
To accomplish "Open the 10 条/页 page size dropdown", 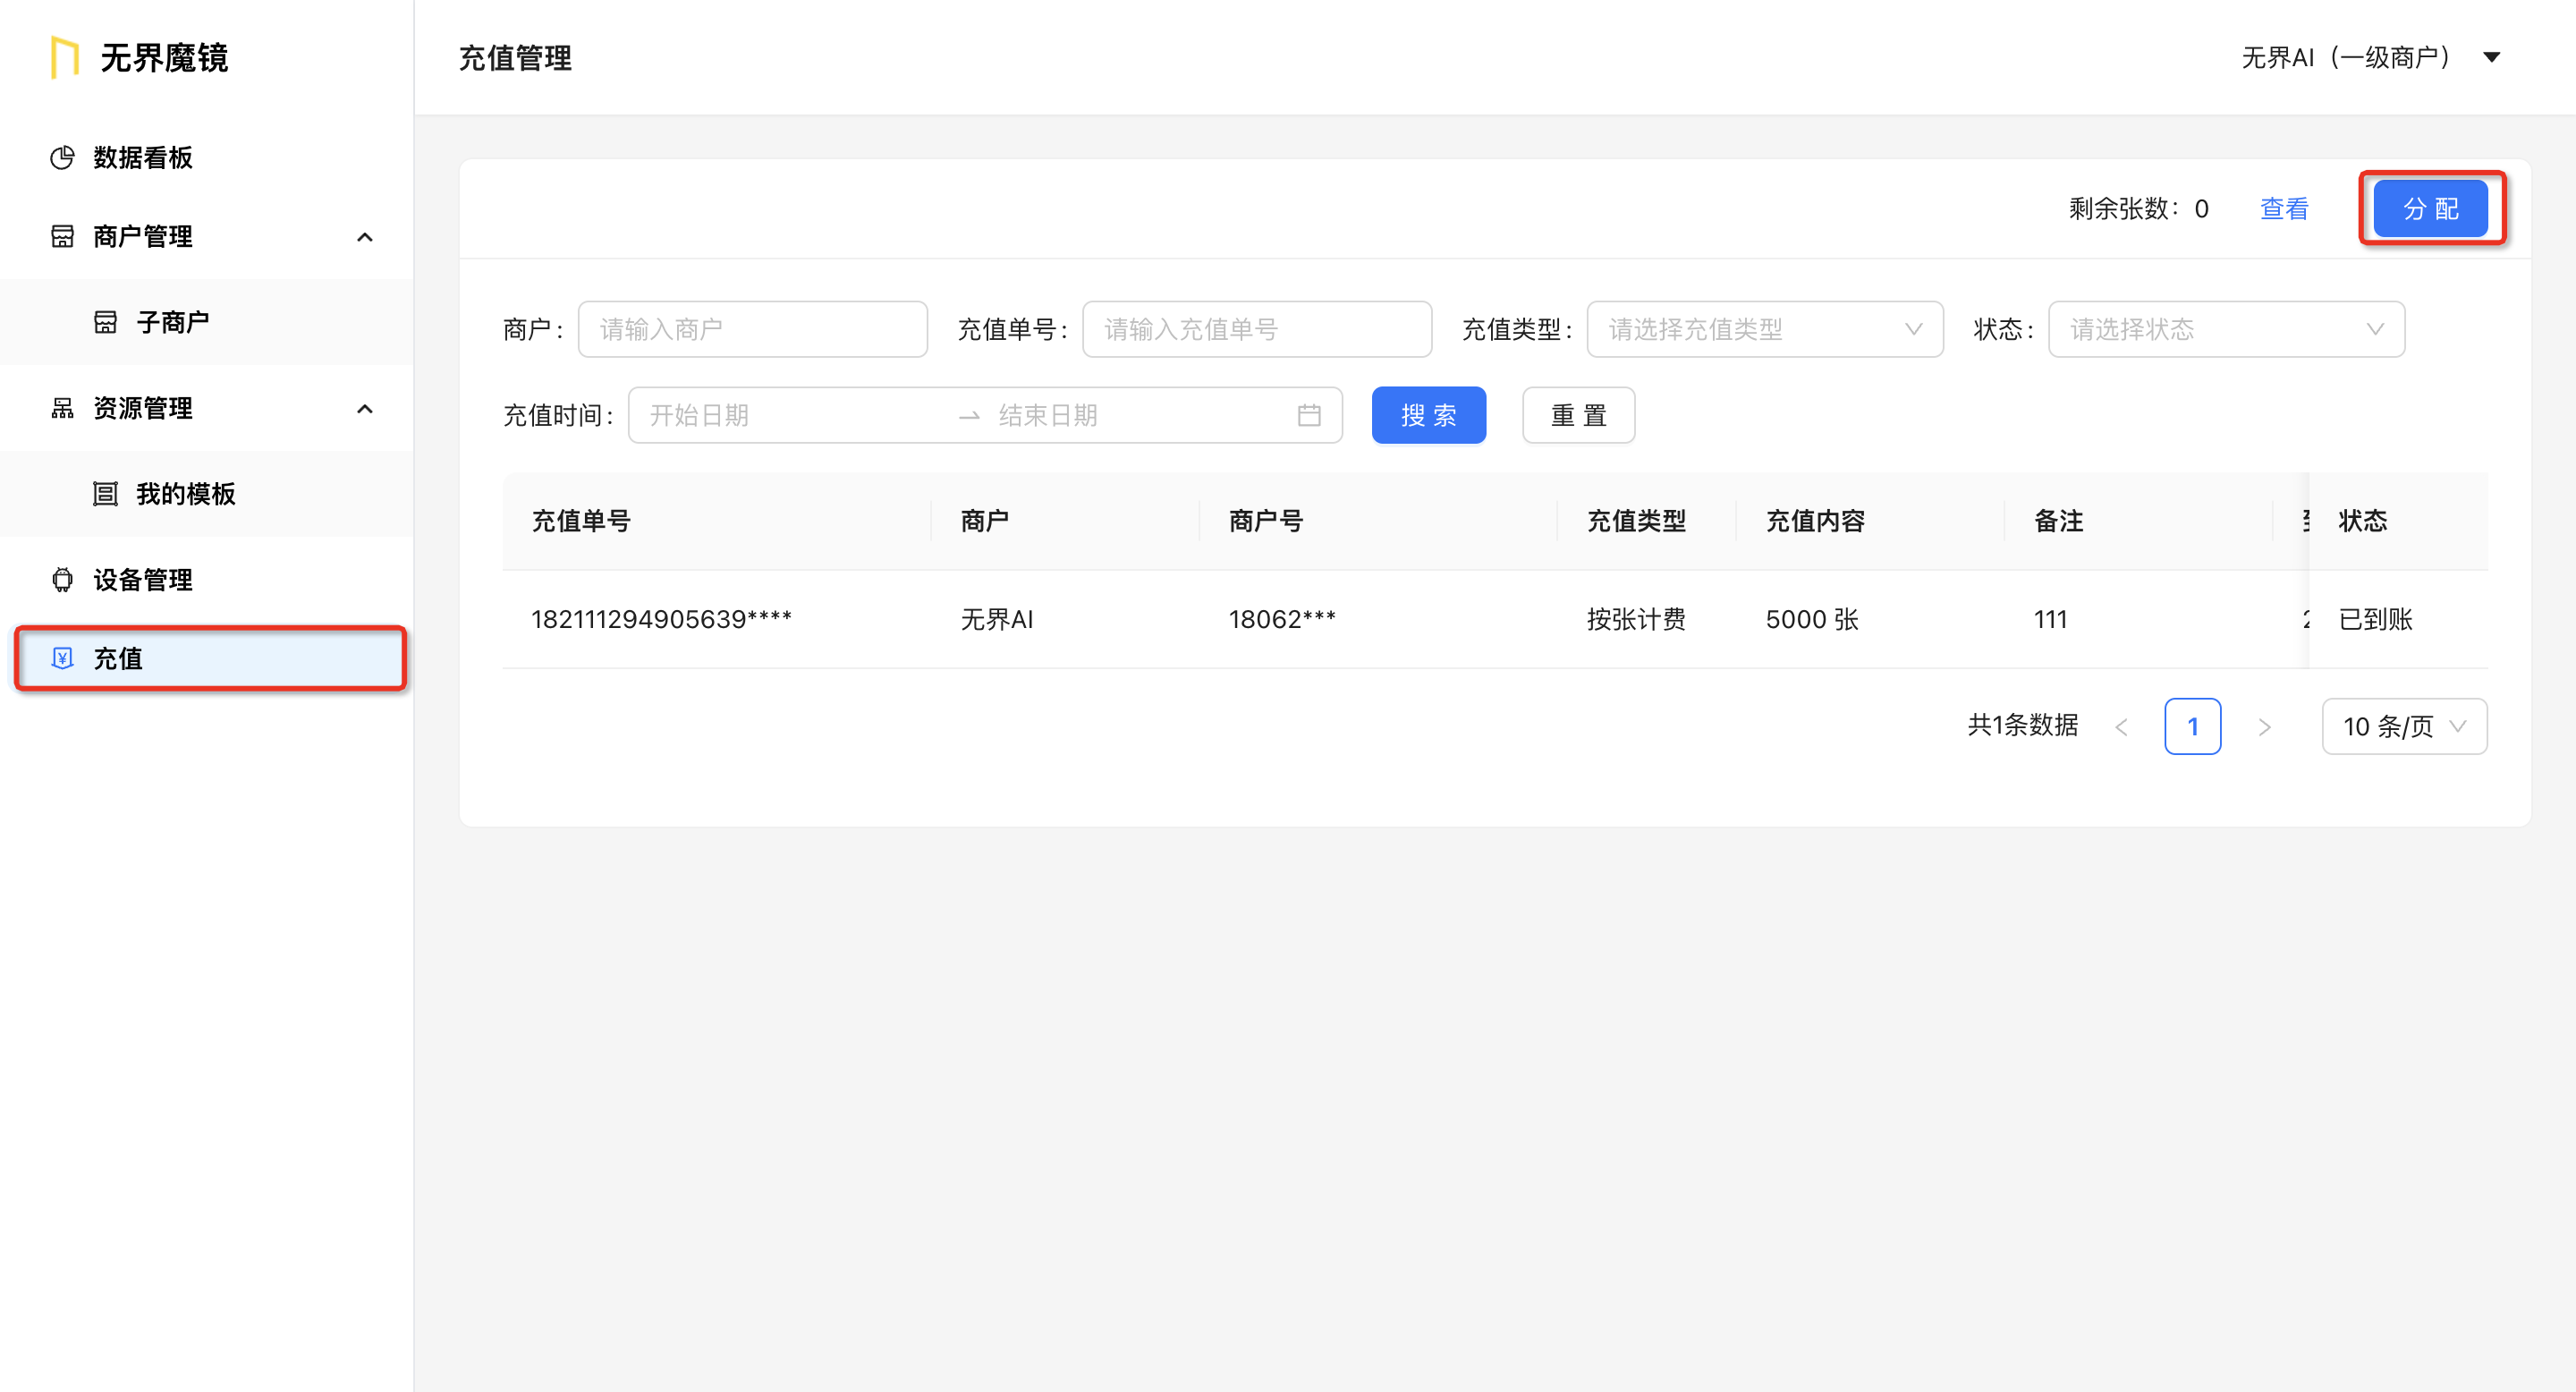I will coord(2404,726).
